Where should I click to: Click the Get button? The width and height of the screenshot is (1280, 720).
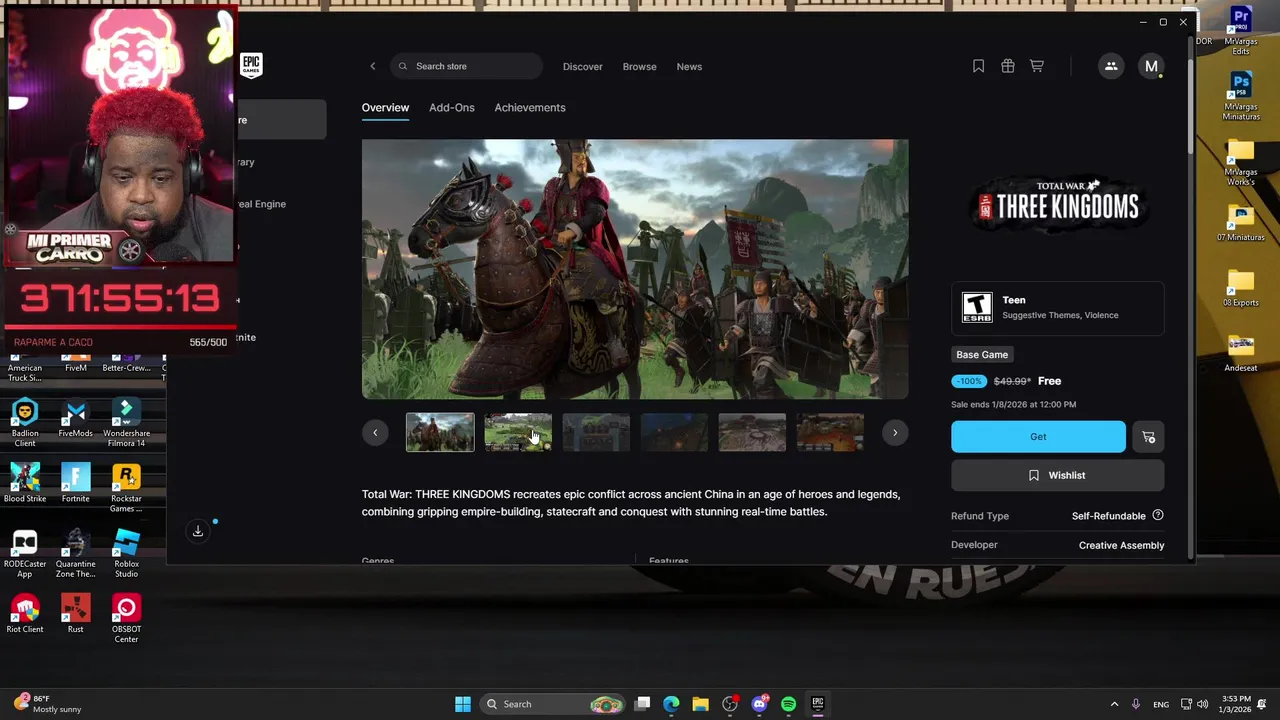[x=1038, y=437]
